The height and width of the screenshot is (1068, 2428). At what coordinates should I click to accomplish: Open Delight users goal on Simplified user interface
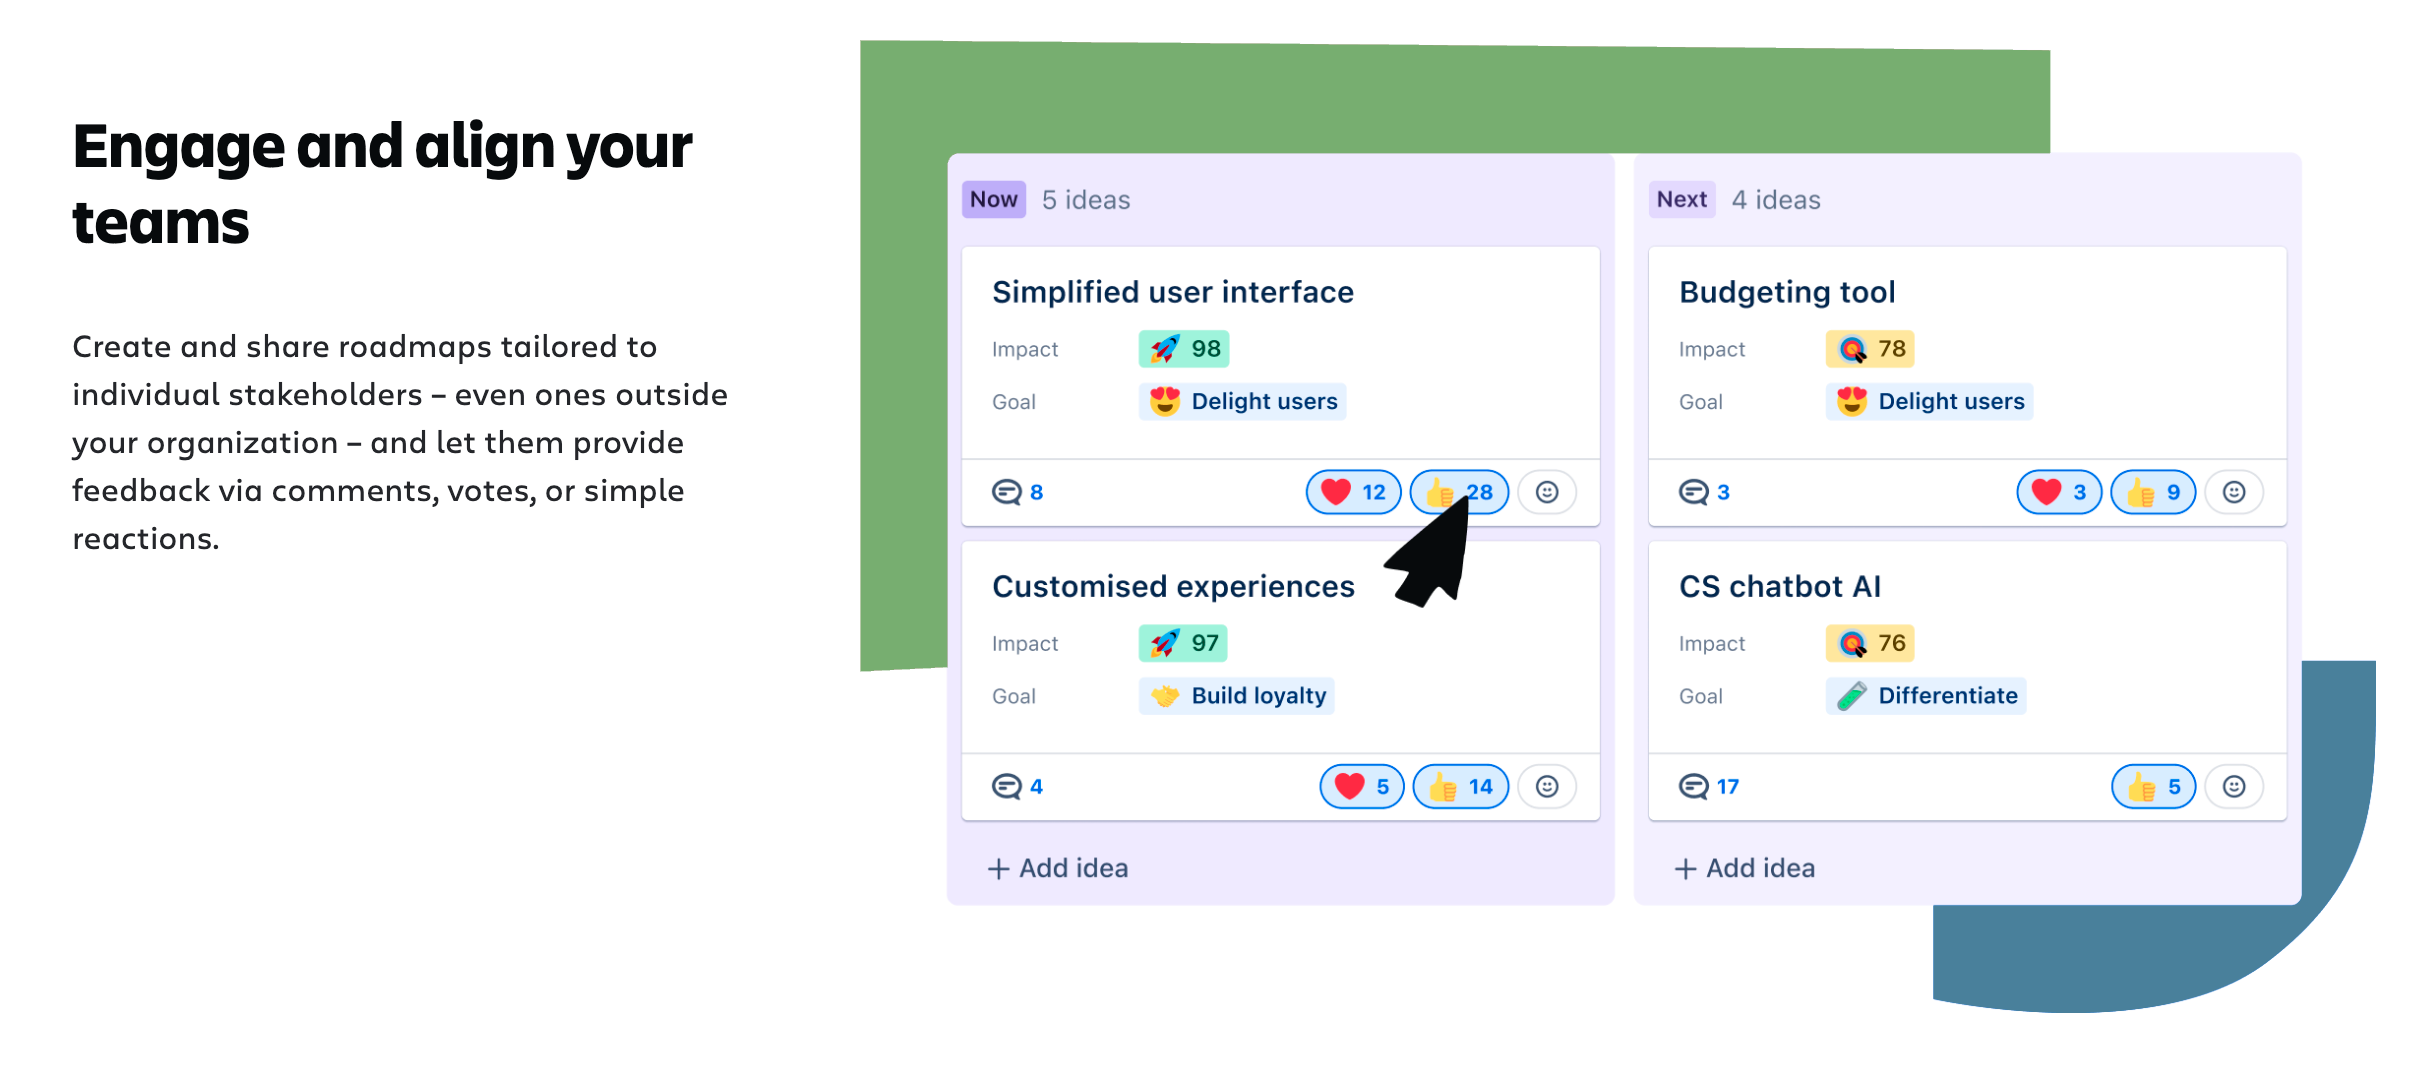coord(1243,401)
